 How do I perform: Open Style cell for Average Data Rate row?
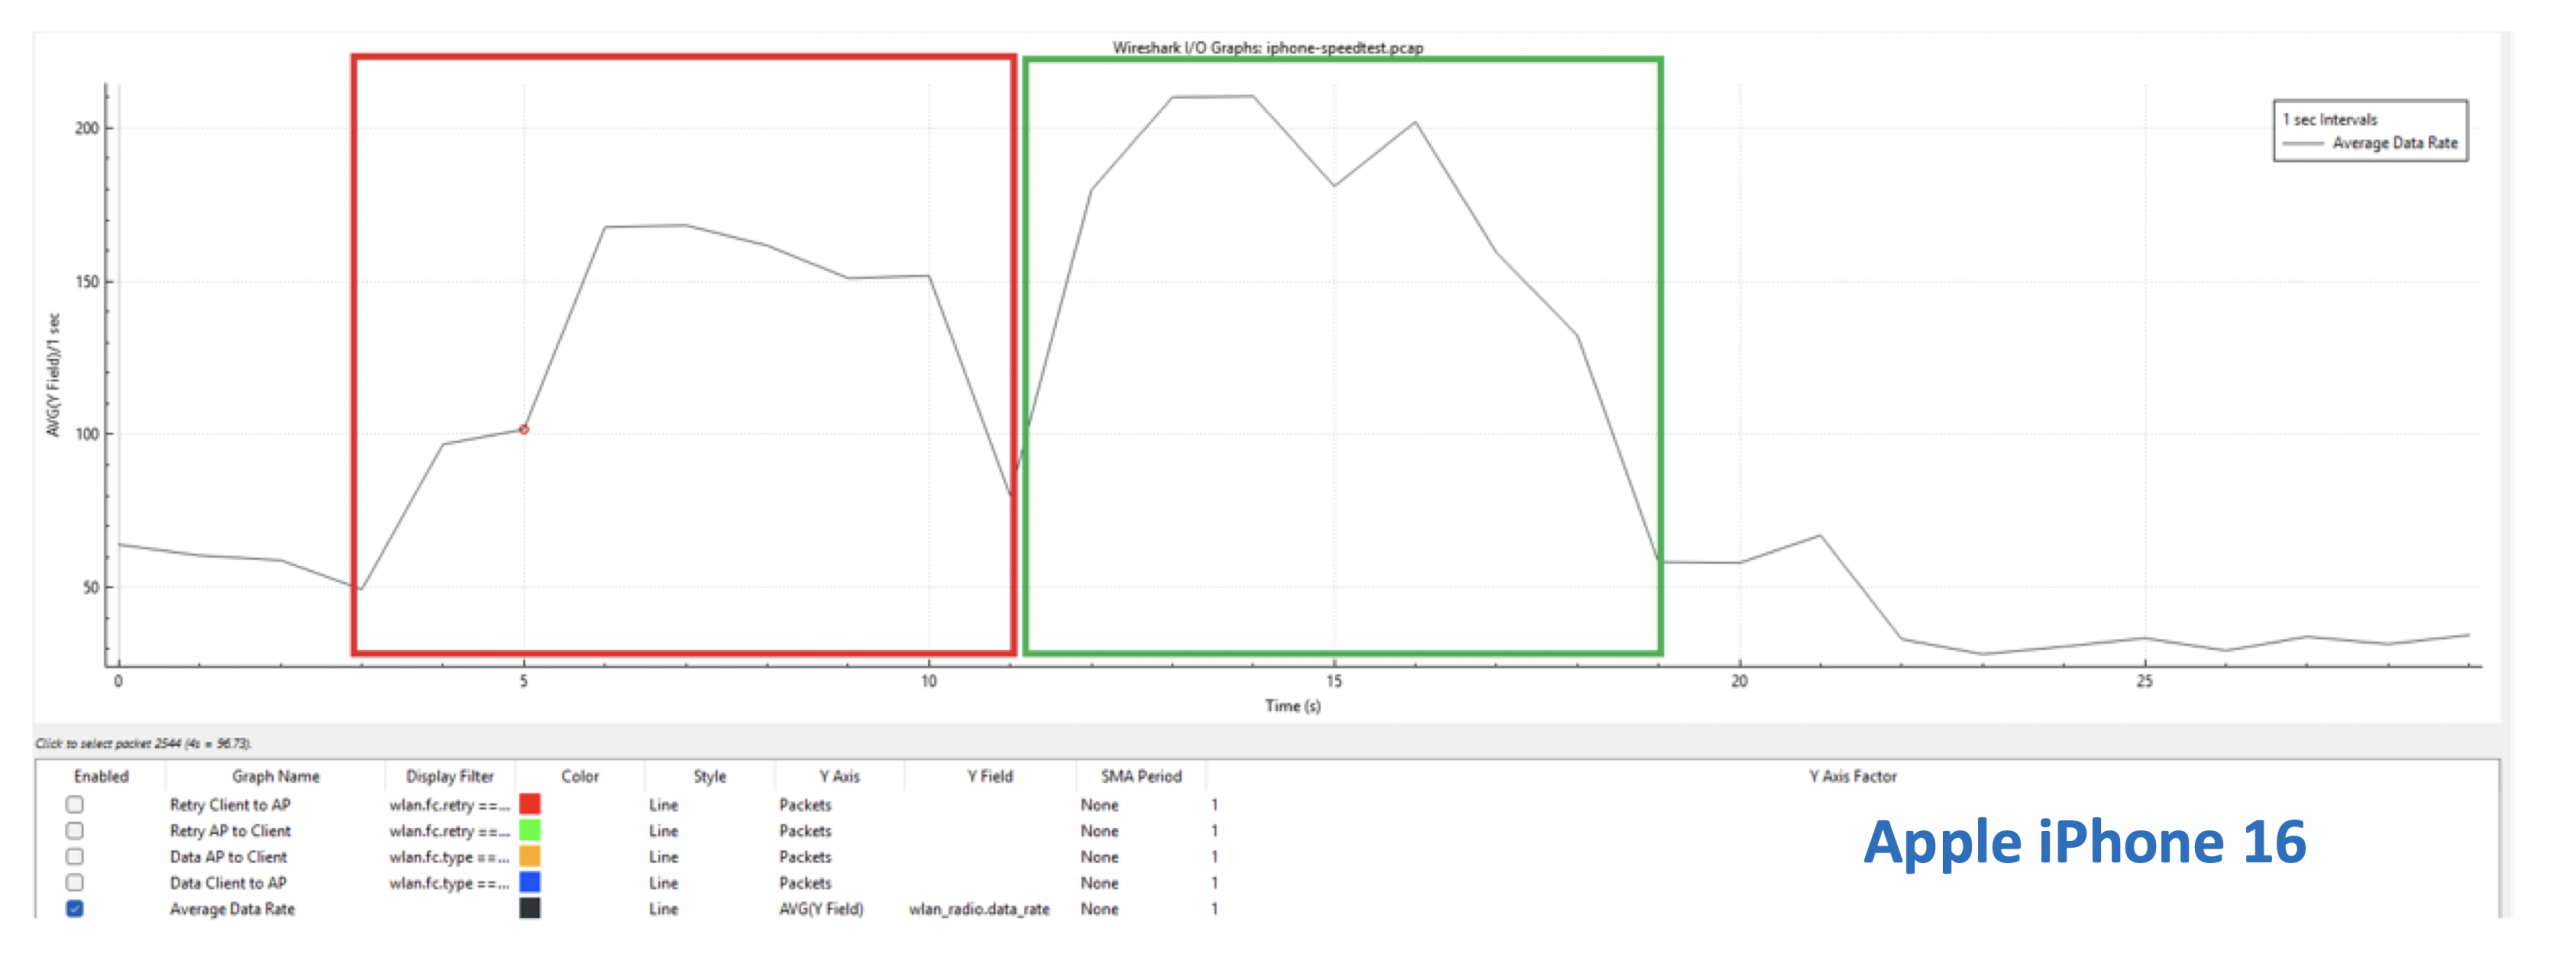pyautogui.click(x=663, y=909)
